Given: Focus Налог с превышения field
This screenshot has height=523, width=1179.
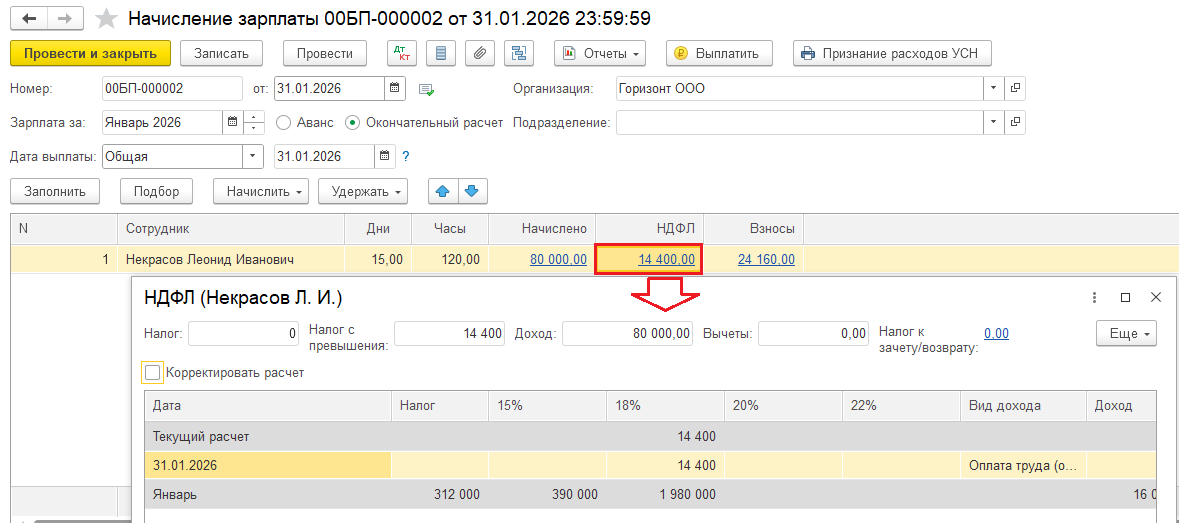Looking at the screenshot, I should (450, 334).
